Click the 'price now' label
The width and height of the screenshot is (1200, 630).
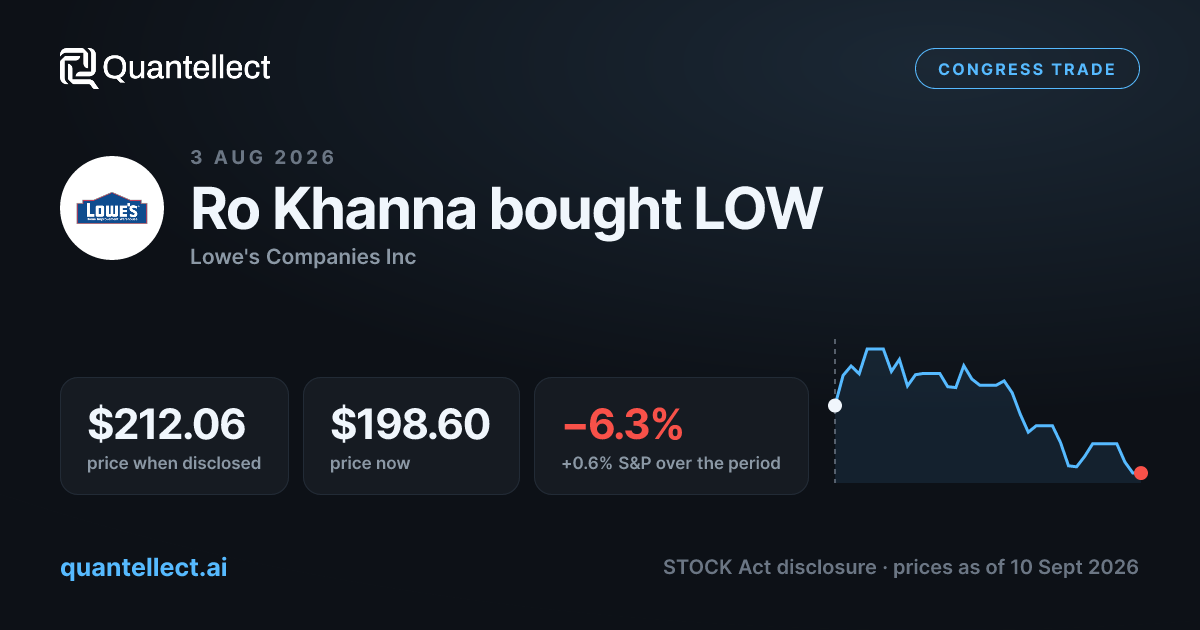click(370, 463)
